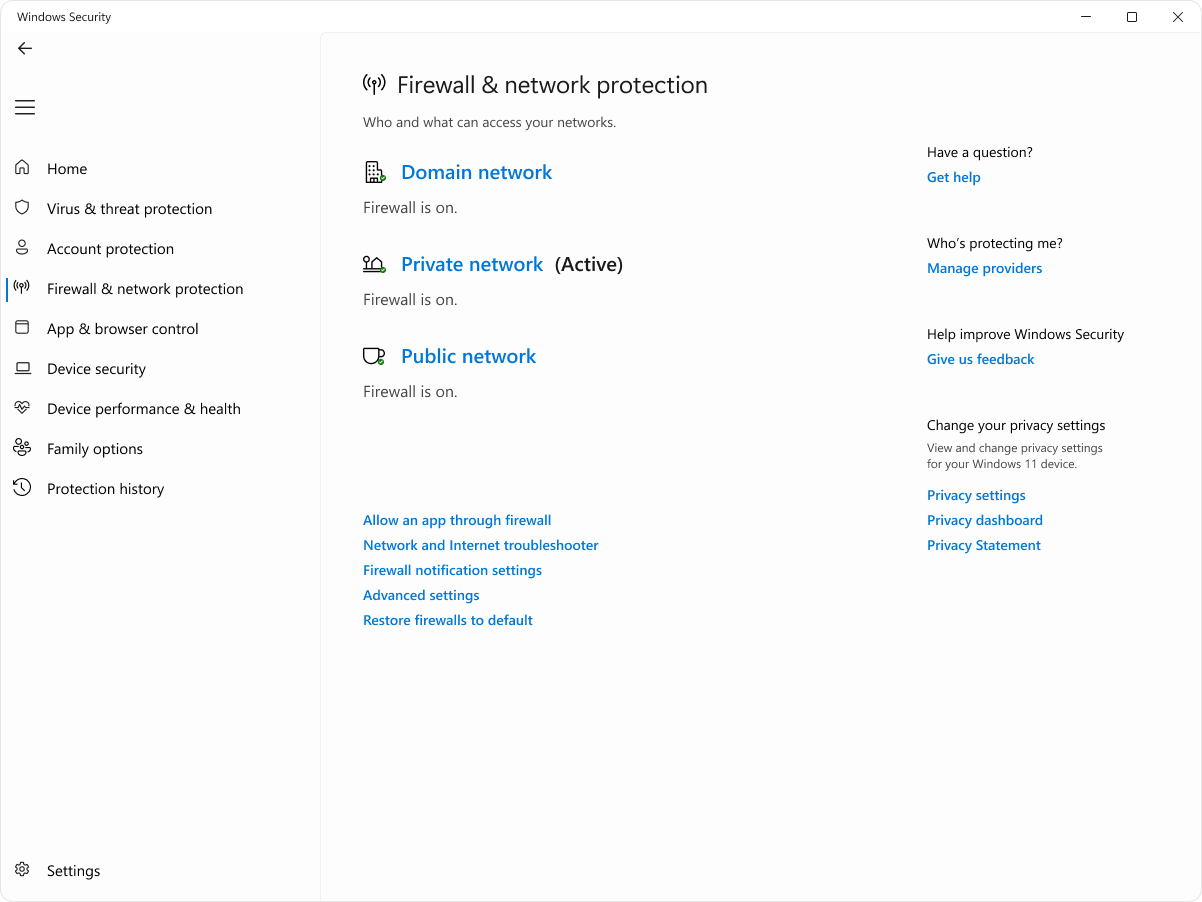Image resolution: width=1202 pixels, height=902 pixels.
Task: Click the Public network shield icon
Action: (x=374, y=355)
